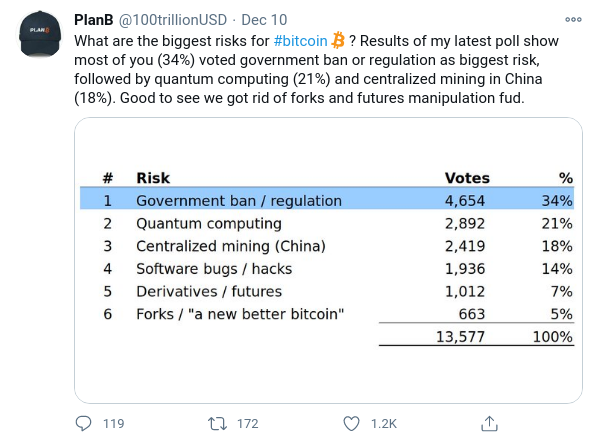This screenshot has width=598, height=443.
Task: Click the #bitcoin hashtag link
Action: pyautogui.click(x=301, y=41)
